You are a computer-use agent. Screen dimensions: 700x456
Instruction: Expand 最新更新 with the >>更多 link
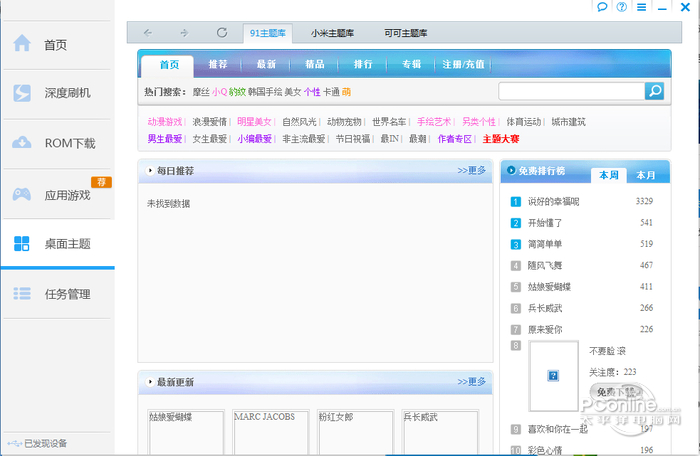coord(471,382)
